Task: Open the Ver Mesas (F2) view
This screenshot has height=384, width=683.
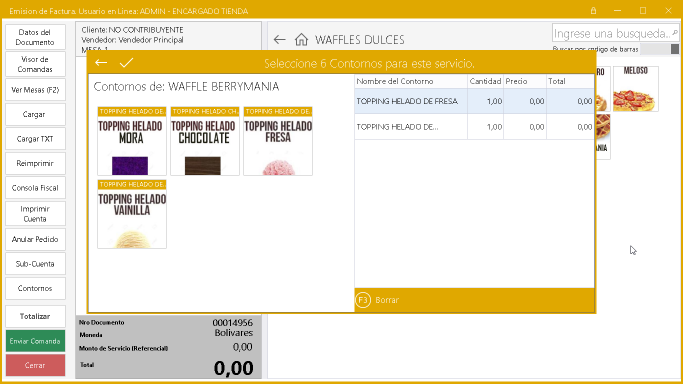Action: coord(35,90)
